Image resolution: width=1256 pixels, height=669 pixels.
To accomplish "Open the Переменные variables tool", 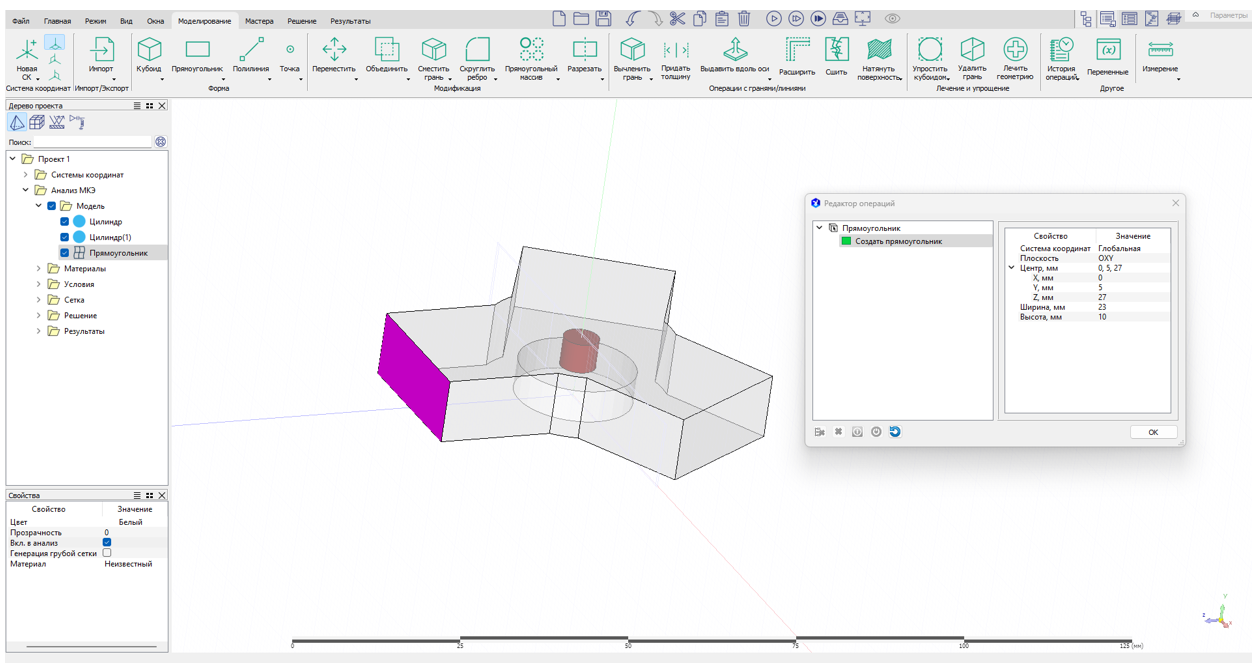I will click(x=1107, y=55).
